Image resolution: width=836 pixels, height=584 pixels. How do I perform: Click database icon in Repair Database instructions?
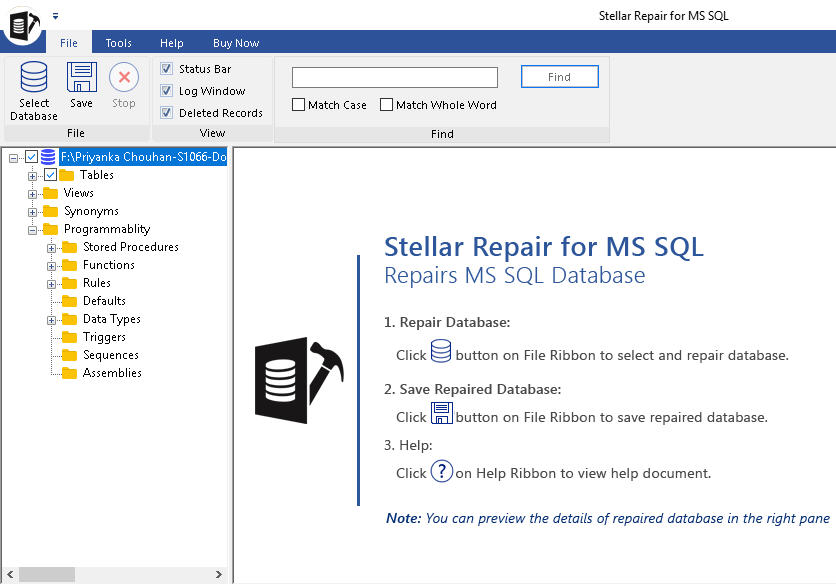click(x=441, y=351)
